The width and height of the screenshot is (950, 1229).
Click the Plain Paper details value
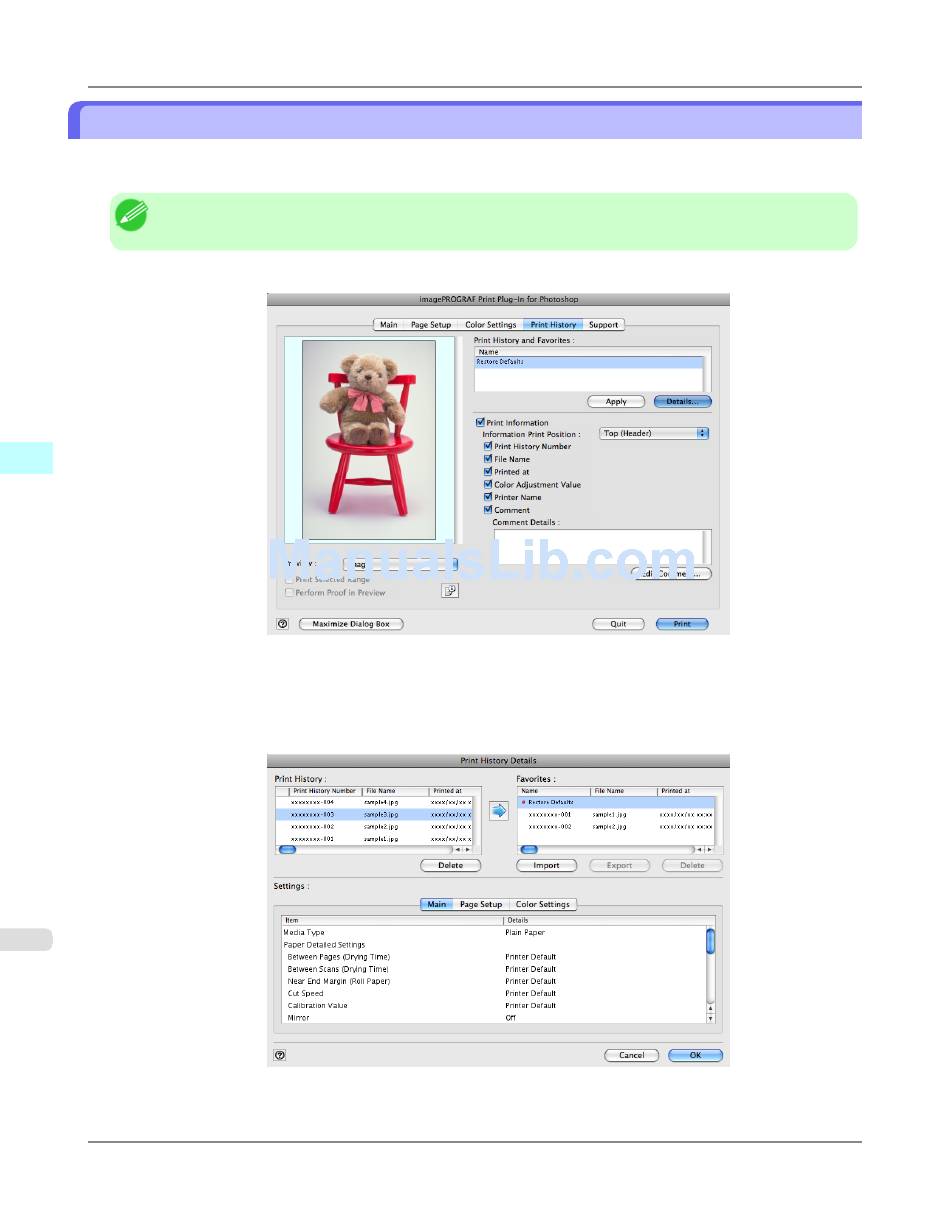pos(525,932)
